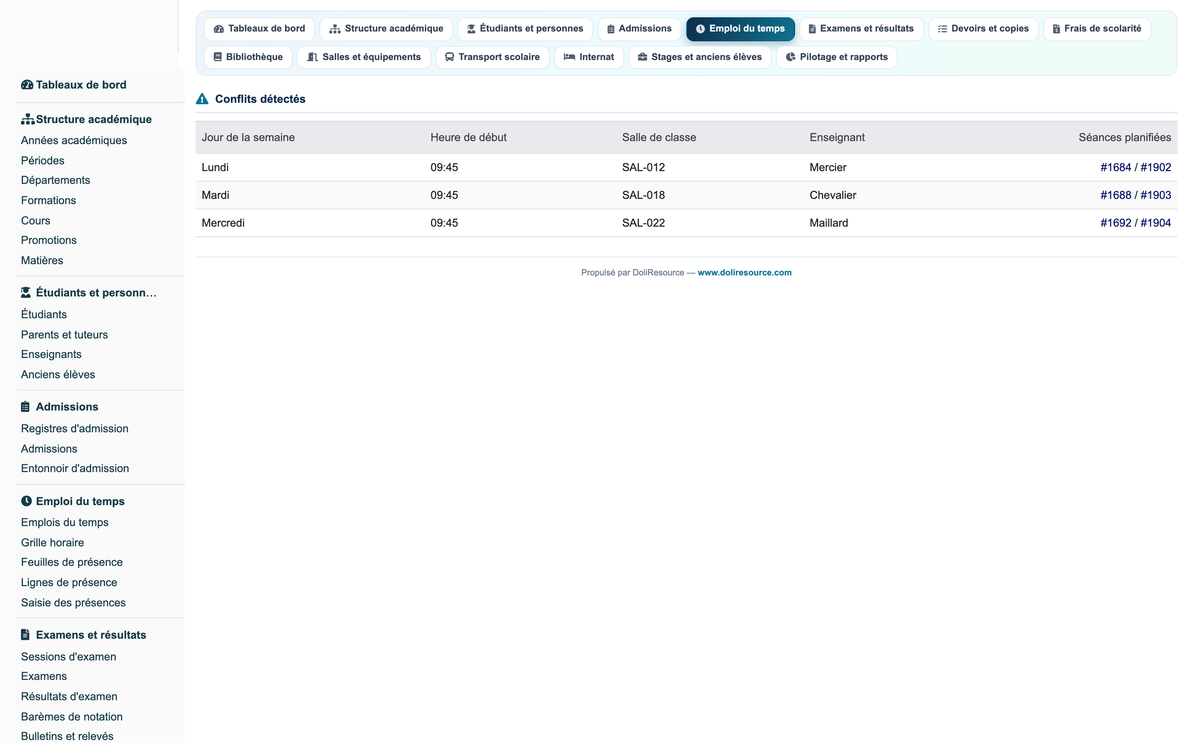
Task: Open Lignes de présence in the sidebar
Action: point(69,582)
